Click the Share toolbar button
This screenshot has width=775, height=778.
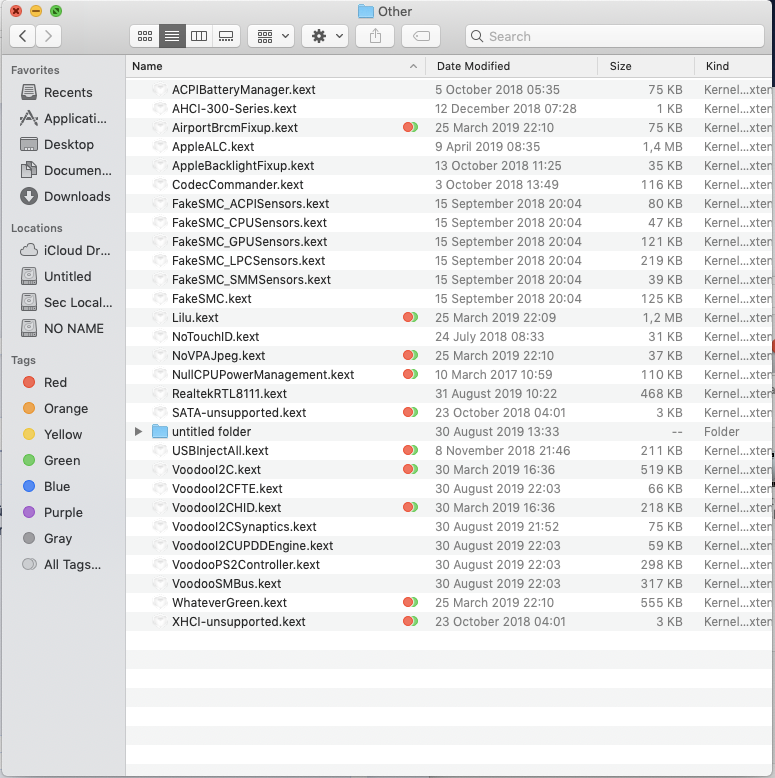375,36
